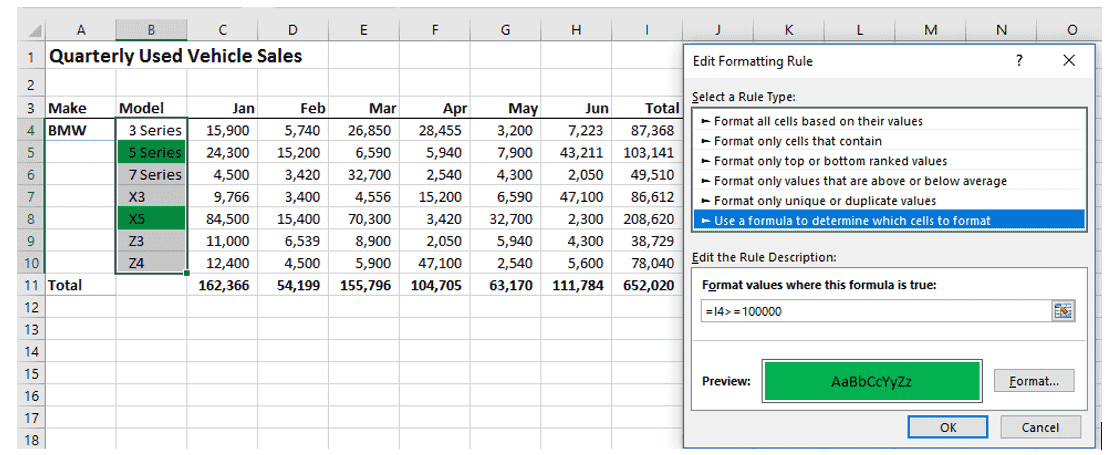Select column B header
Viewport: 1105px width, 455px height.
tap(151, 30)
